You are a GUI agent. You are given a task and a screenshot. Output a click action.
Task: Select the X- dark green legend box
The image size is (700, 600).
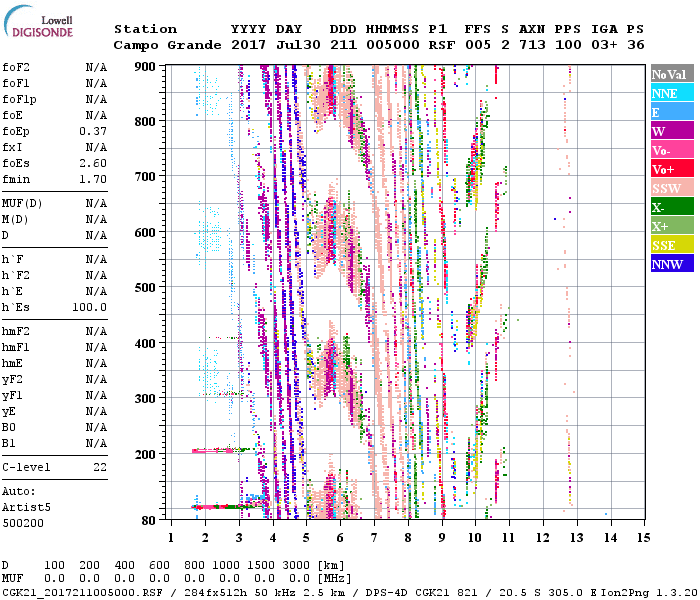click(672, 207)
